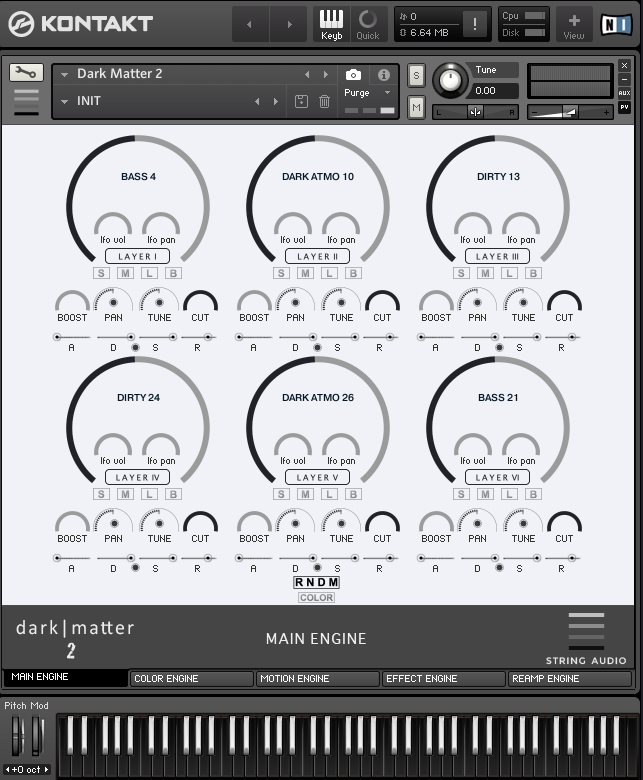Click the panic exclamation mark button
Viewport: 643px width, 780px height.
tap(475, 25)
